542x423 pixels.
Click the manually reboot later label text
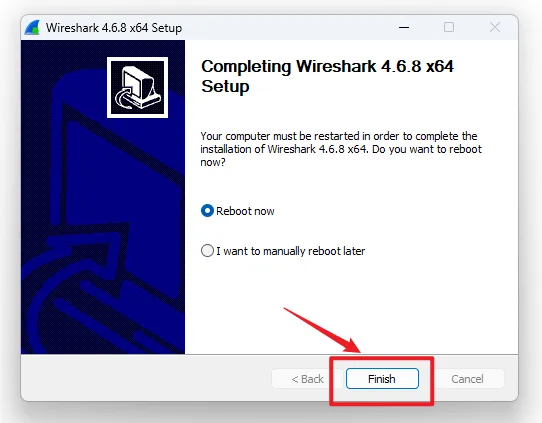(291, 251)
